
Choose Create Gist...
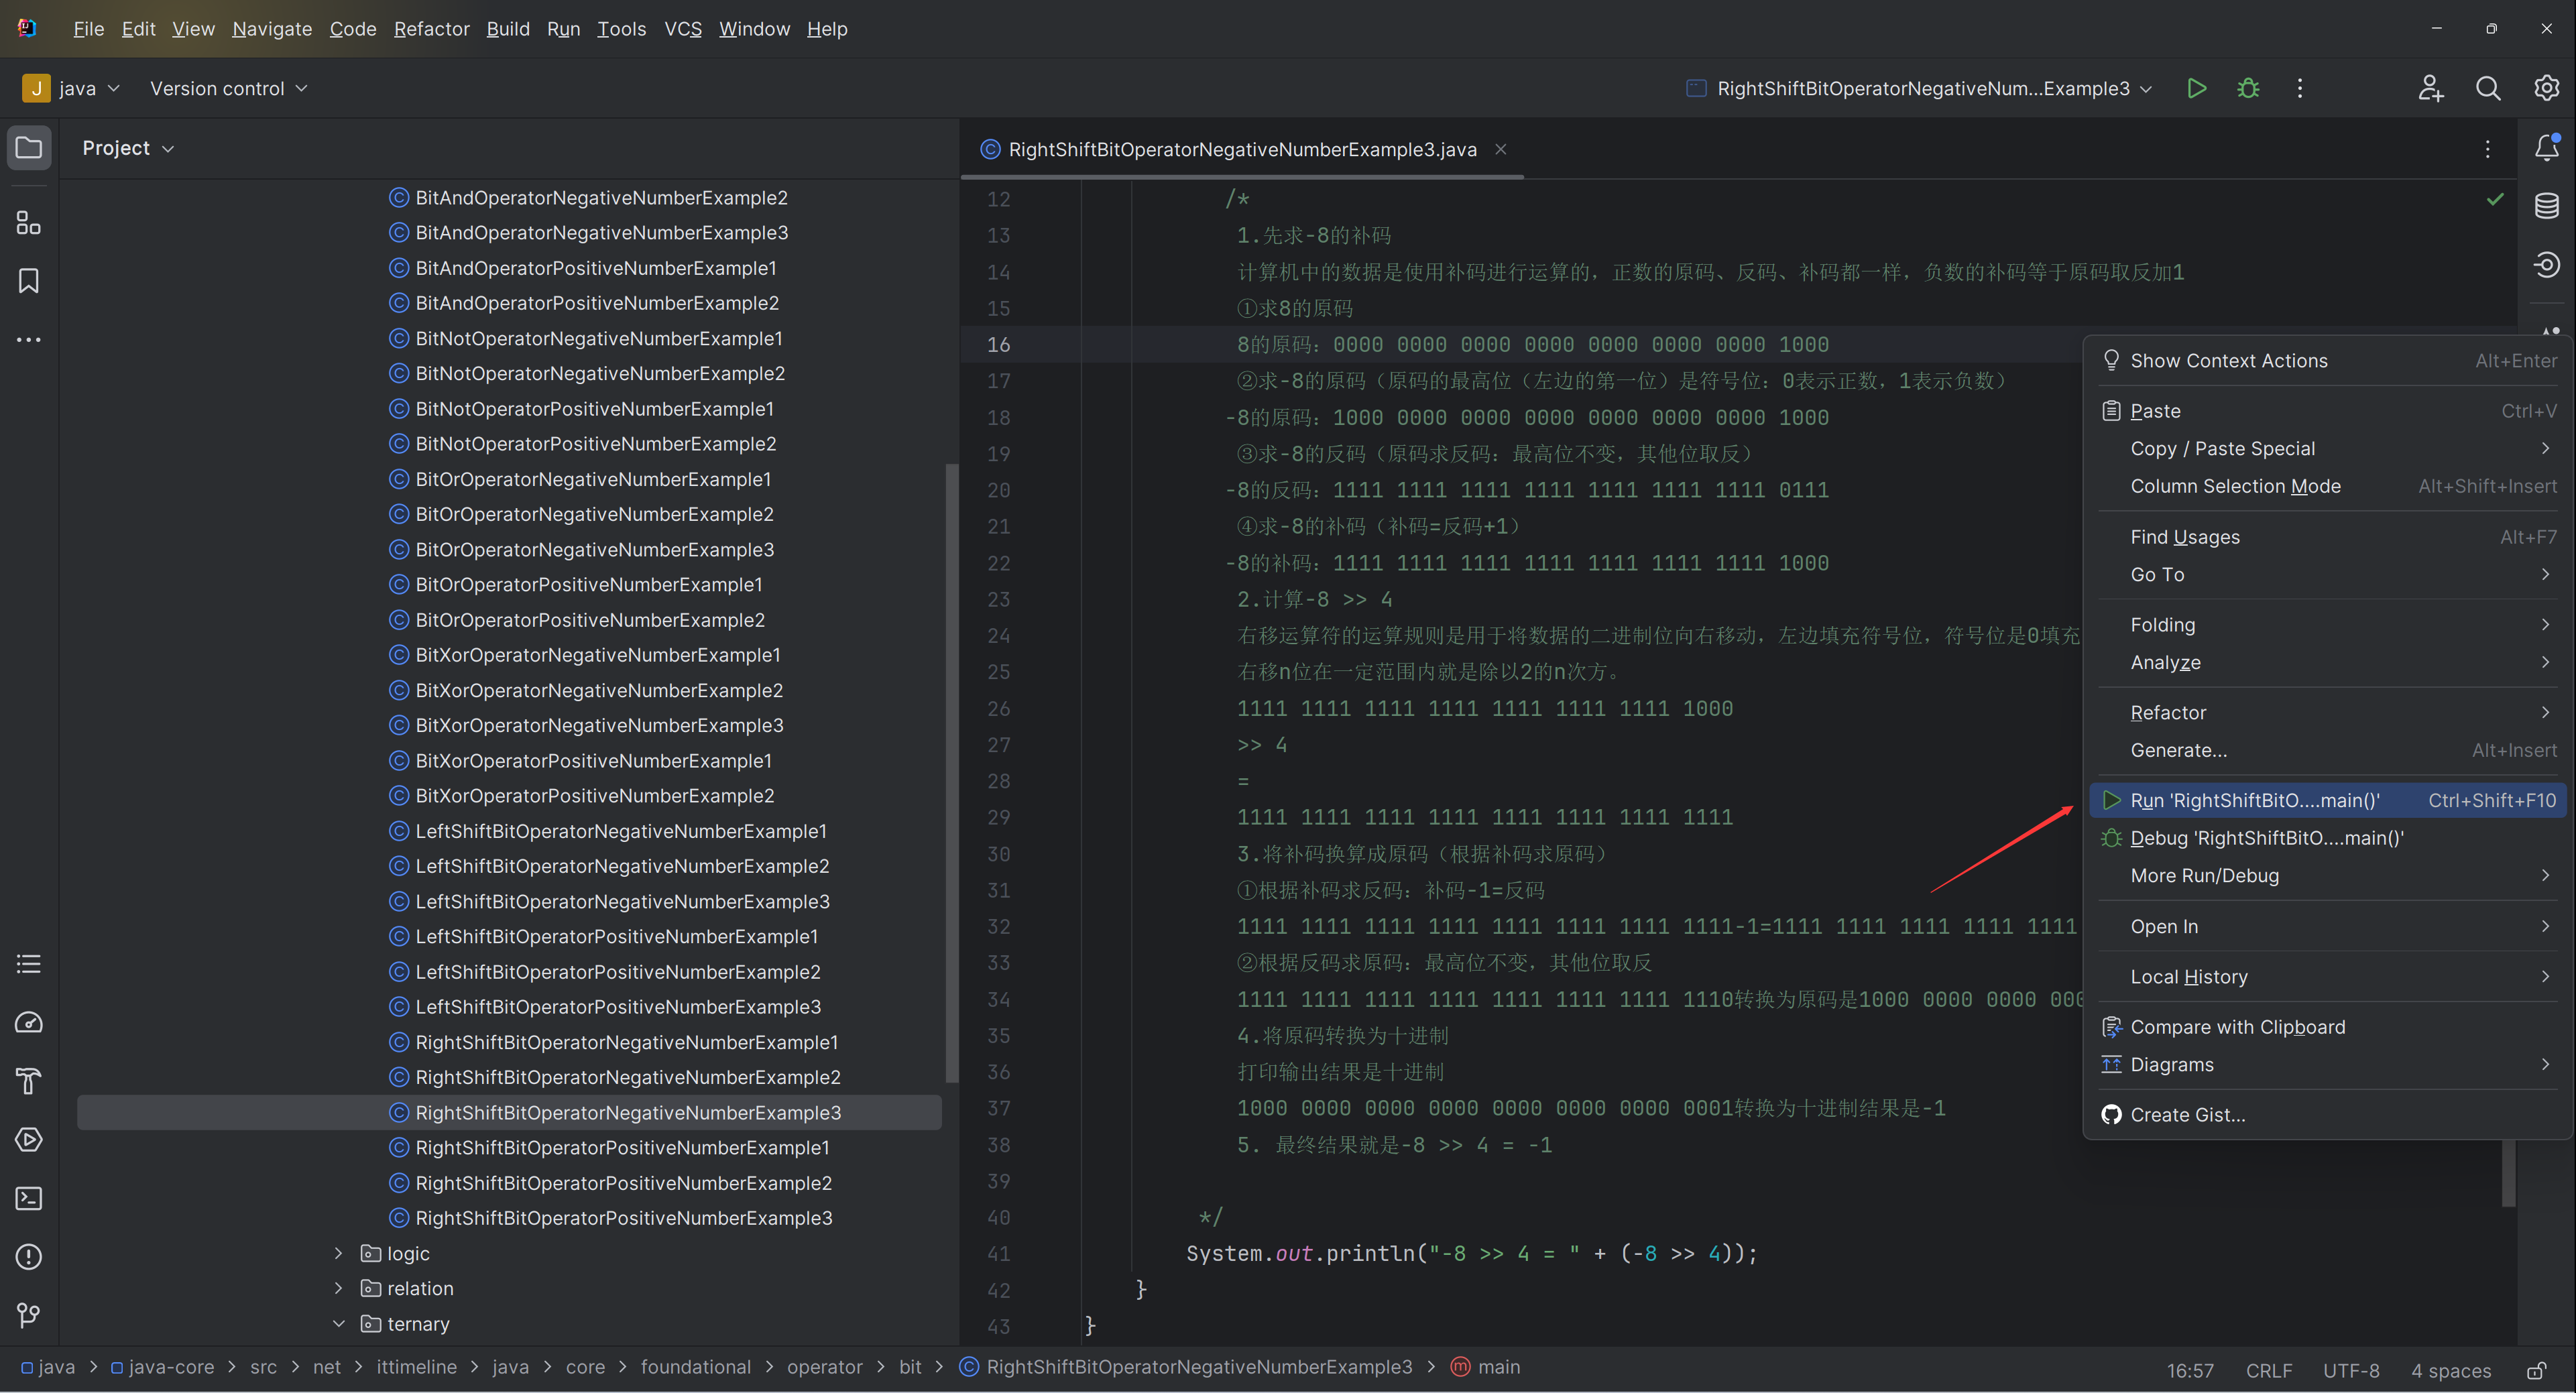point(2329,1114)
